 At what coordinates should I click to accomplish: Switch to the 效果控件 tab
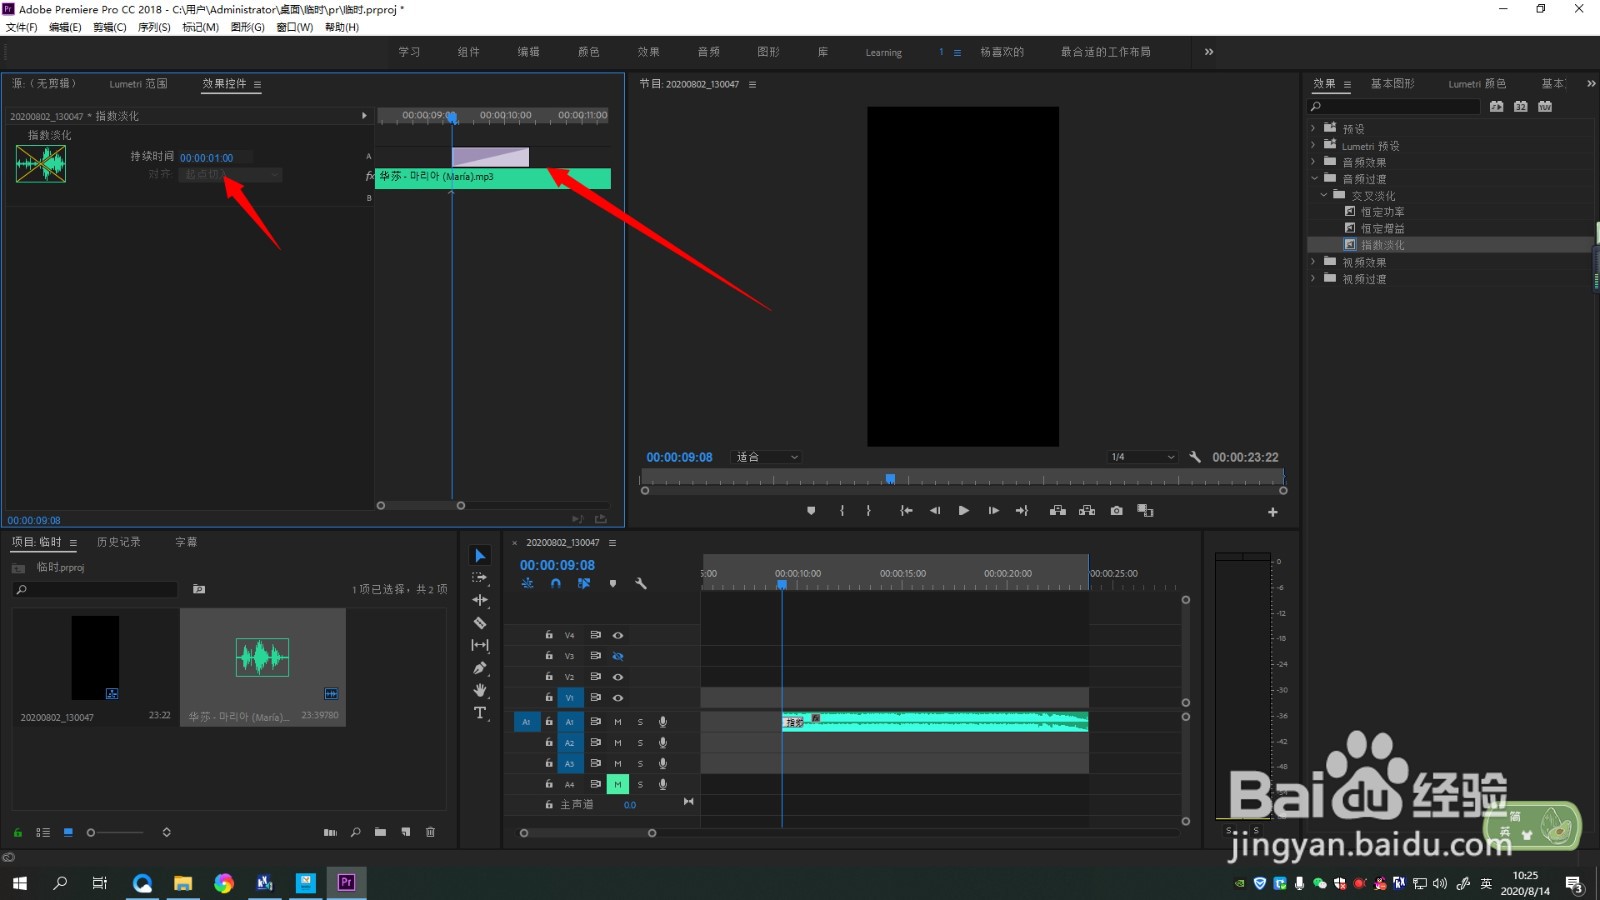pyautogui.click(x=224, y=84)
